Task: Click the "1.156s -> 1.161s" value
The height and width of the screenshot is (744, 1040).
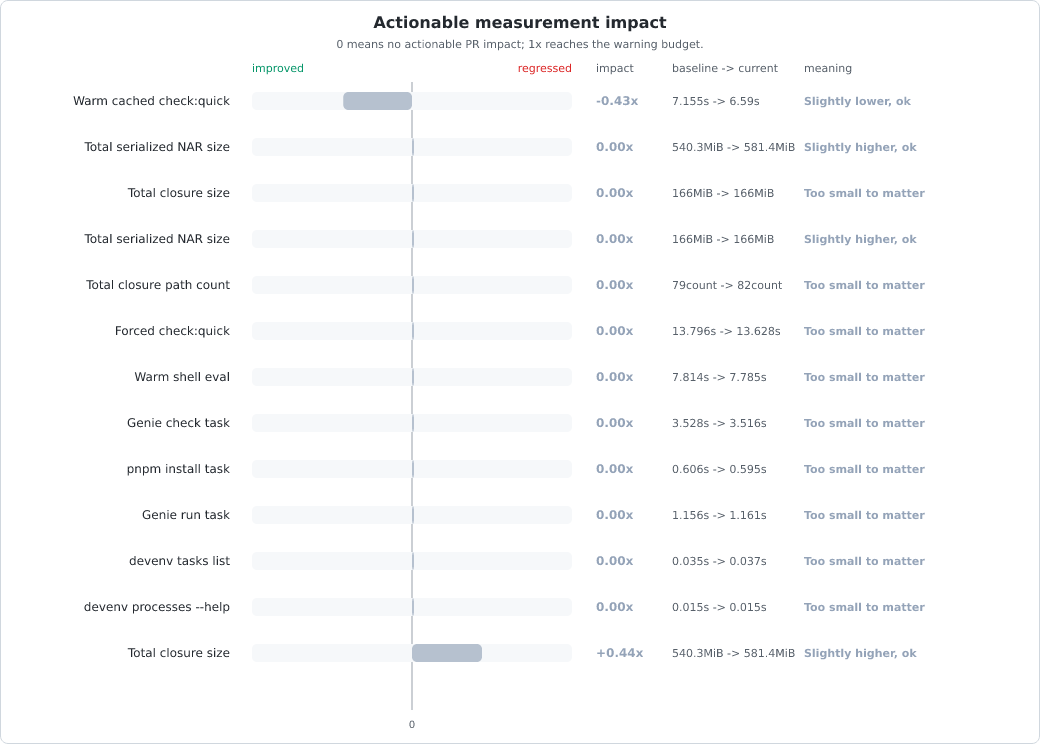Action: tap(719, 515)
